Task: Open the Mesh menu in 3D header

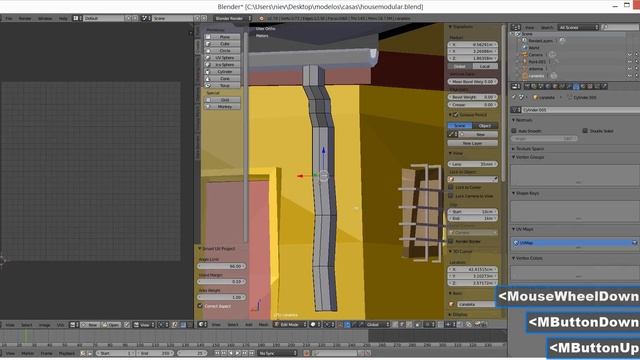Action: coord(263,324)
